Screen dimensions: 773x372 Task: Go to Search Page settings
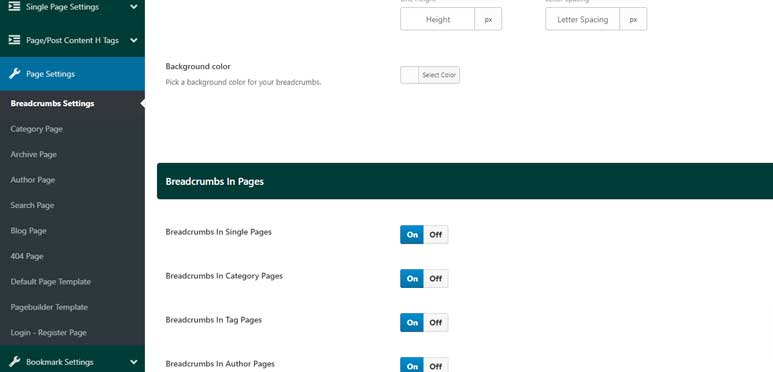coord(32,205)
